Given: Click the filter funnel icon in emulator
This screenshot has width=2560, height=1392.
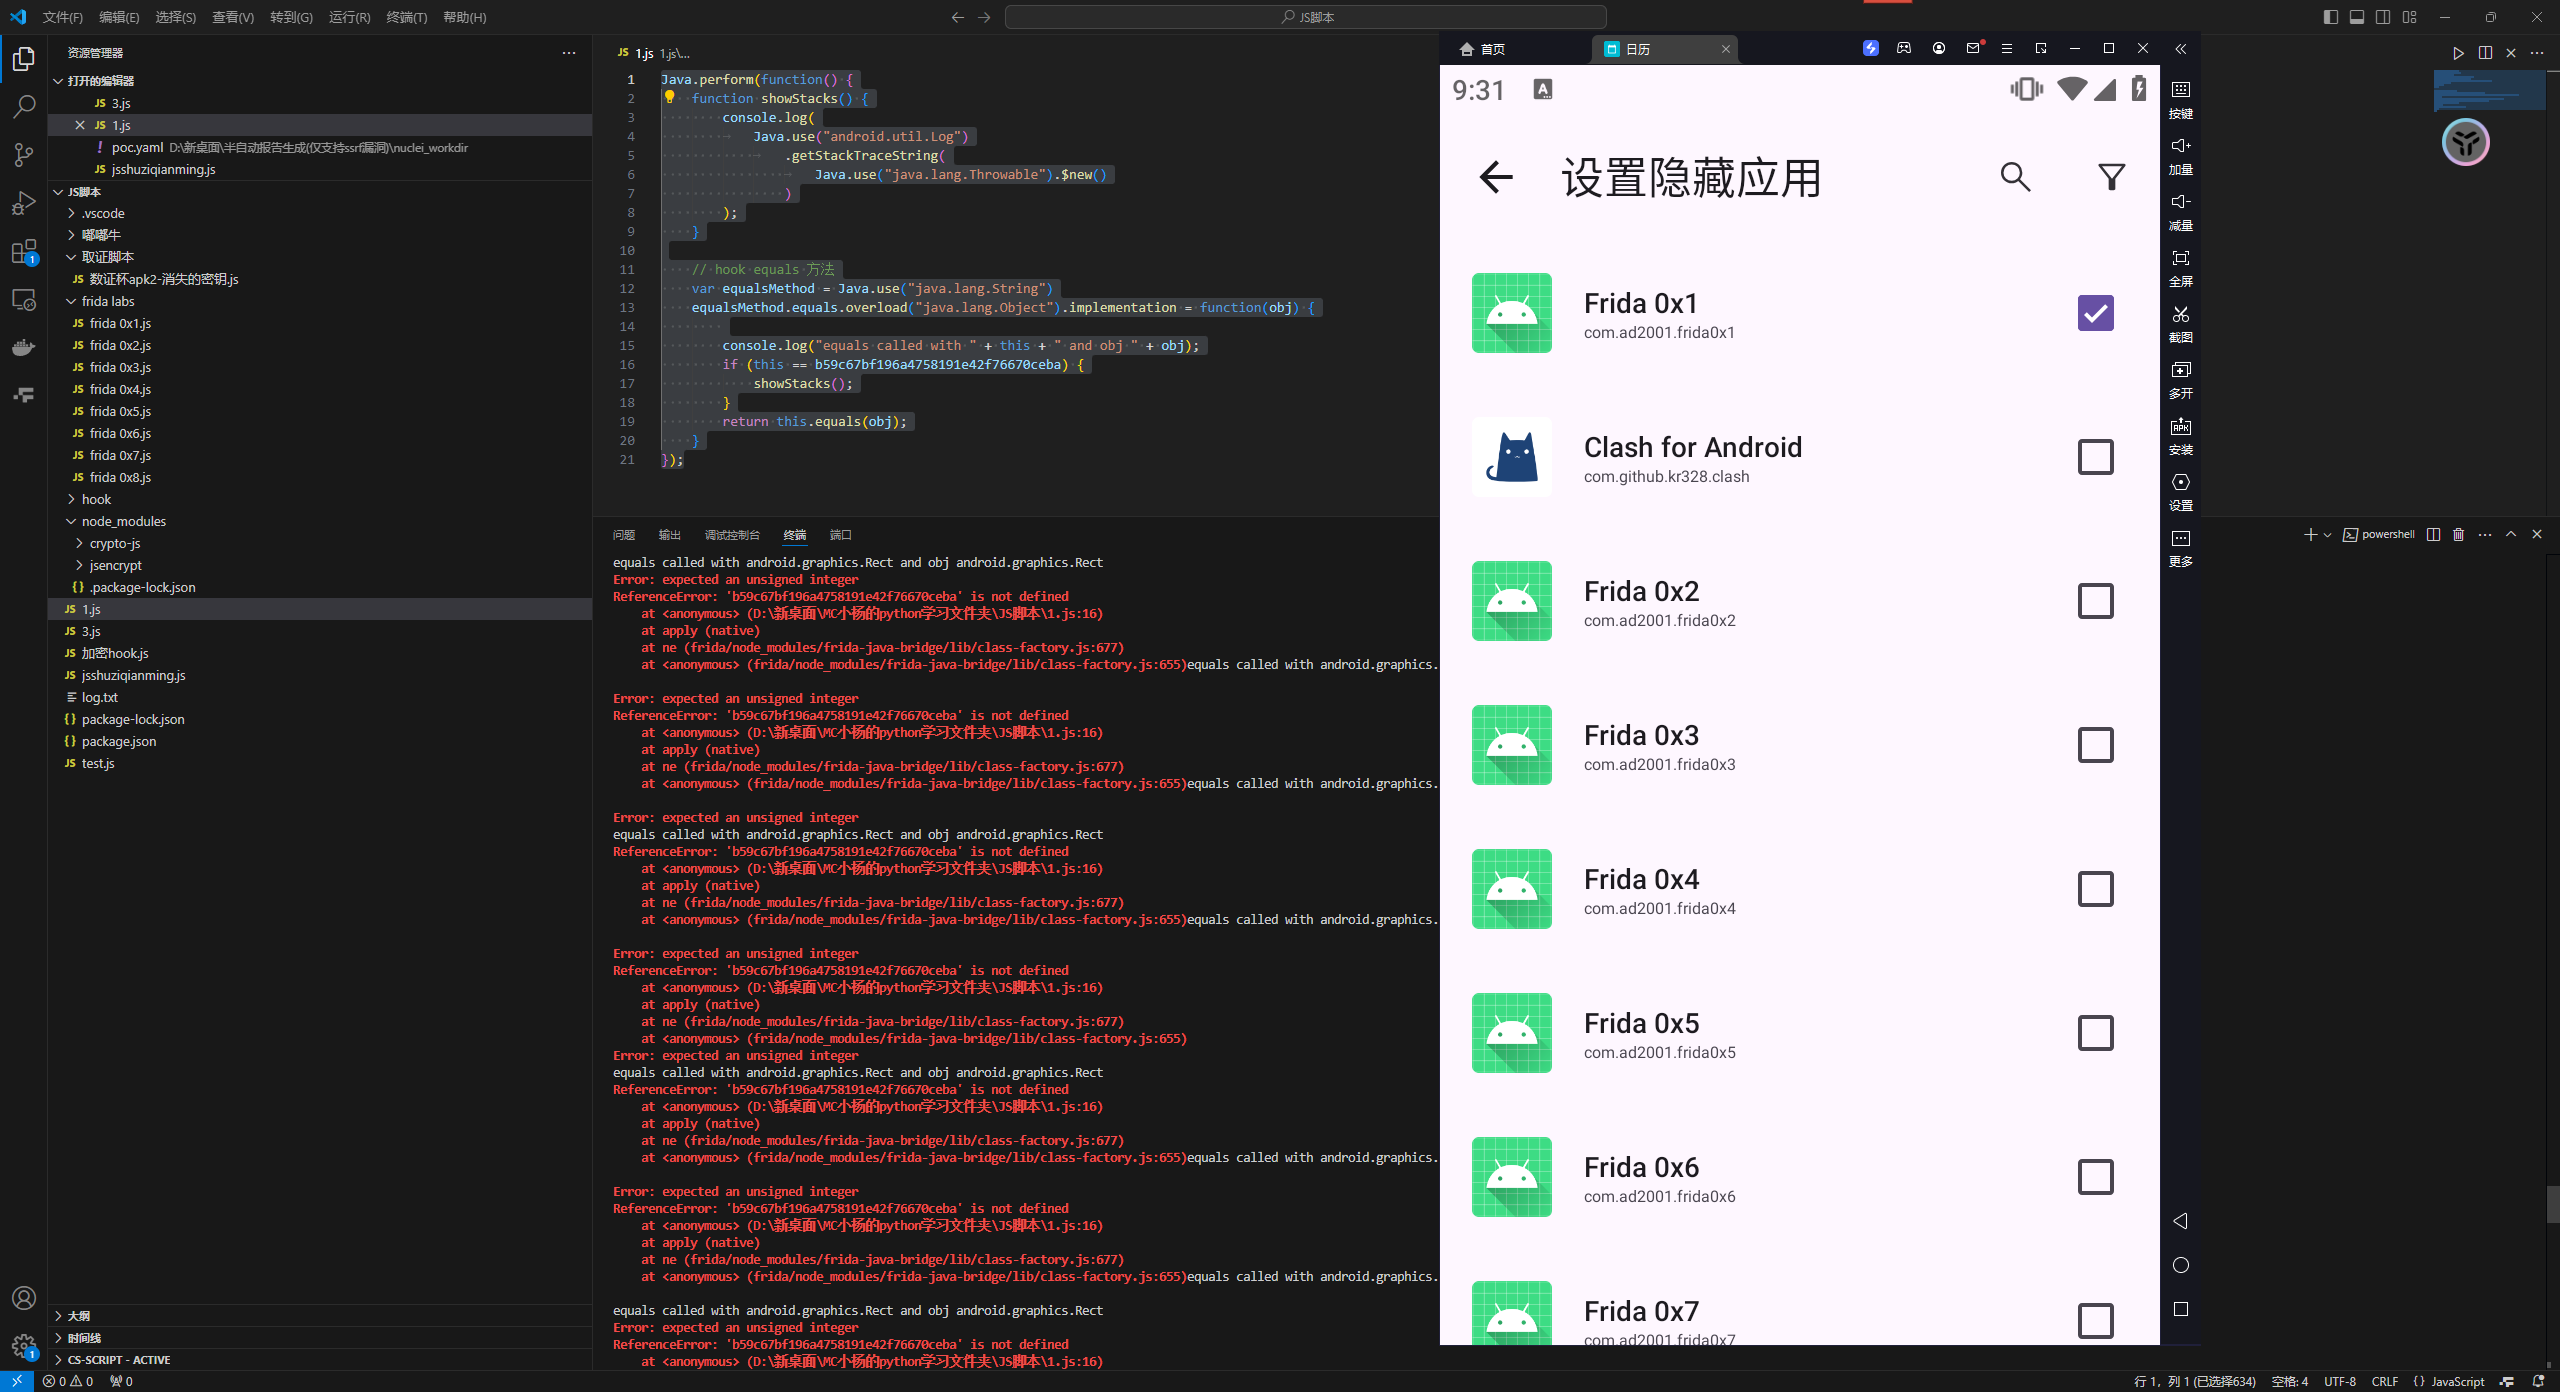Looking at the screenshot, I should (2111, 177).
